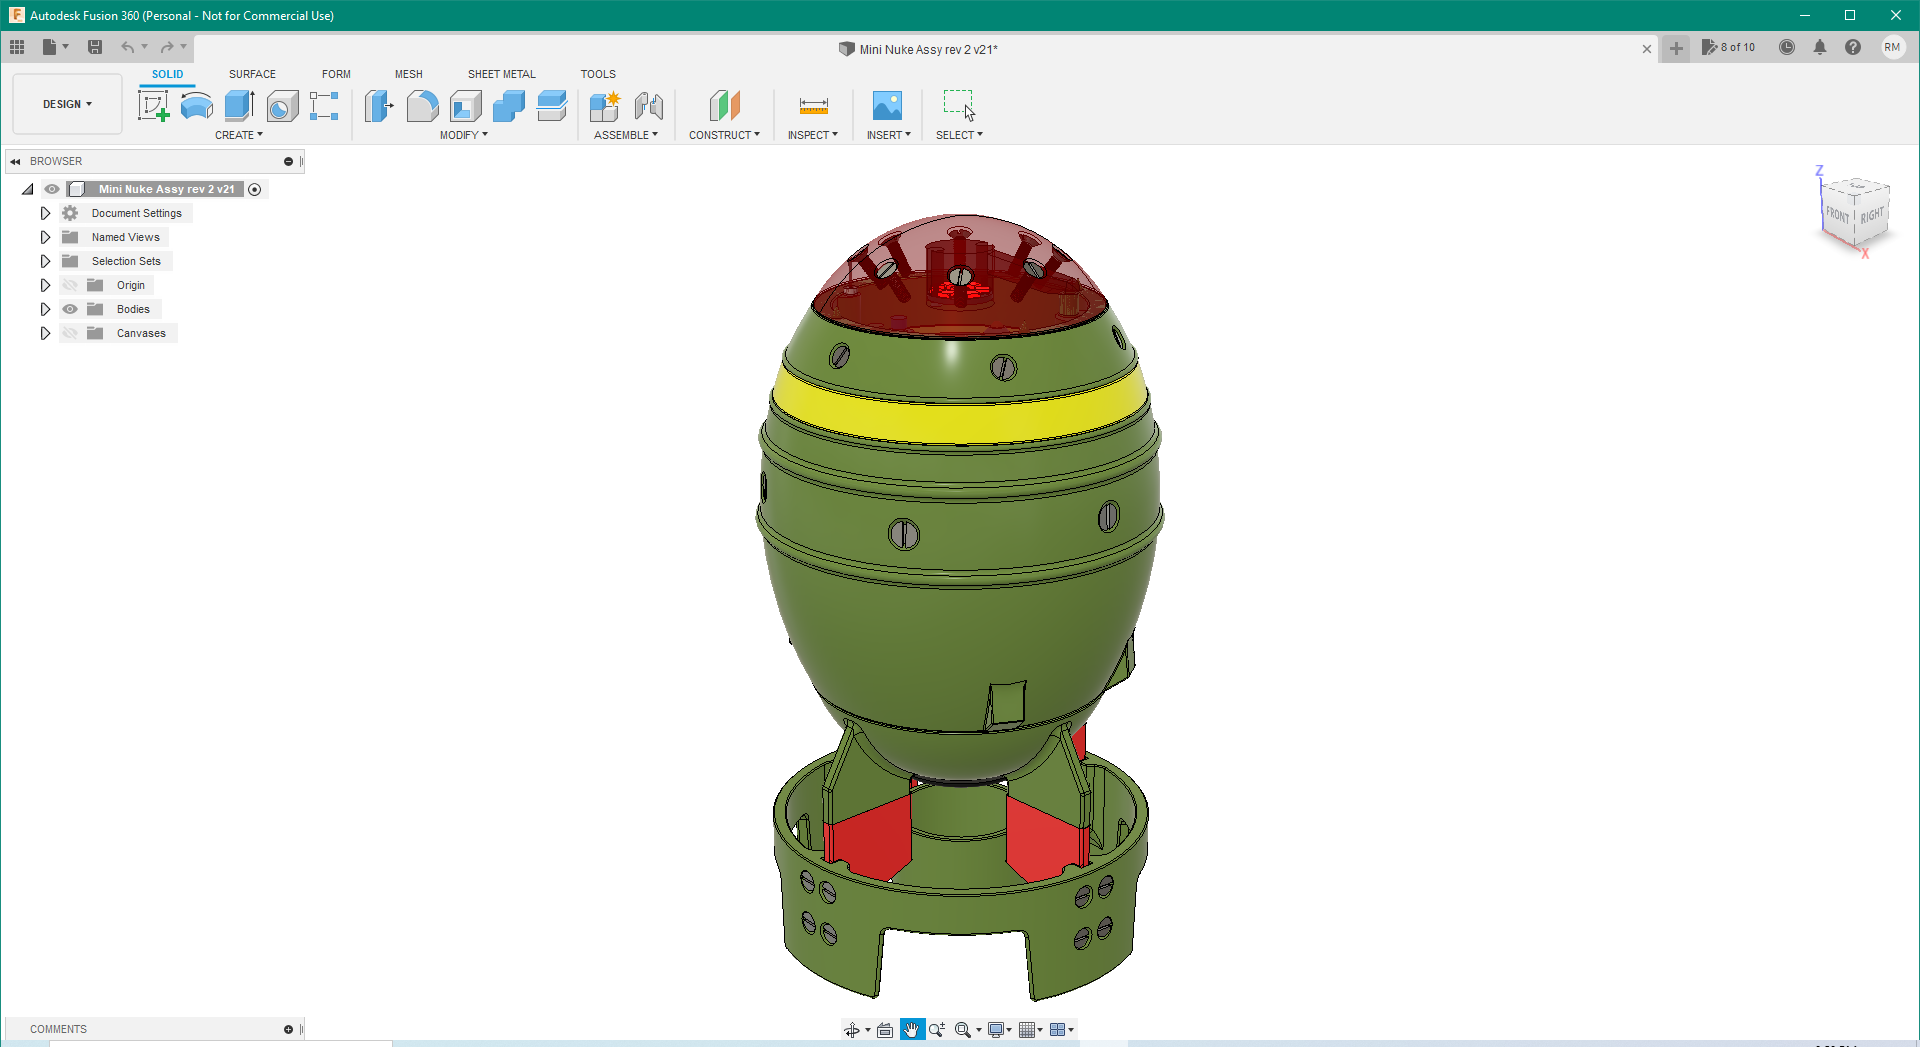1920x1047 pixels.
Task: Open the job status clock icon
Action: 1787,47
